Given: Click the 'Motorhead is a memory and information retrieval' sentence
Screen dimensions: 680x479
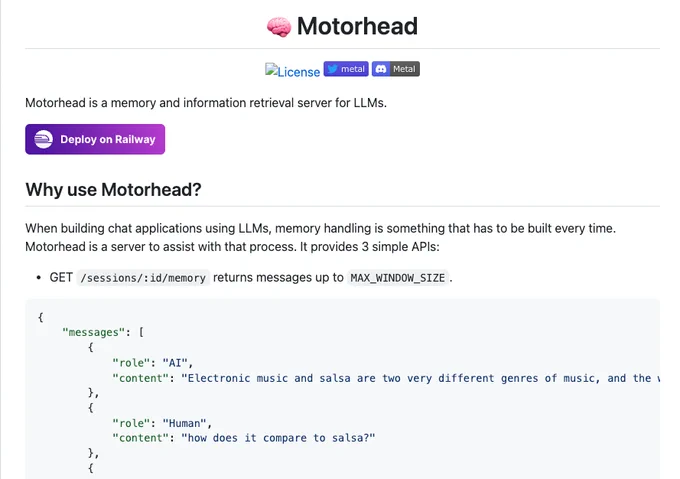Looking at the screenshot, I should point(206,103).
